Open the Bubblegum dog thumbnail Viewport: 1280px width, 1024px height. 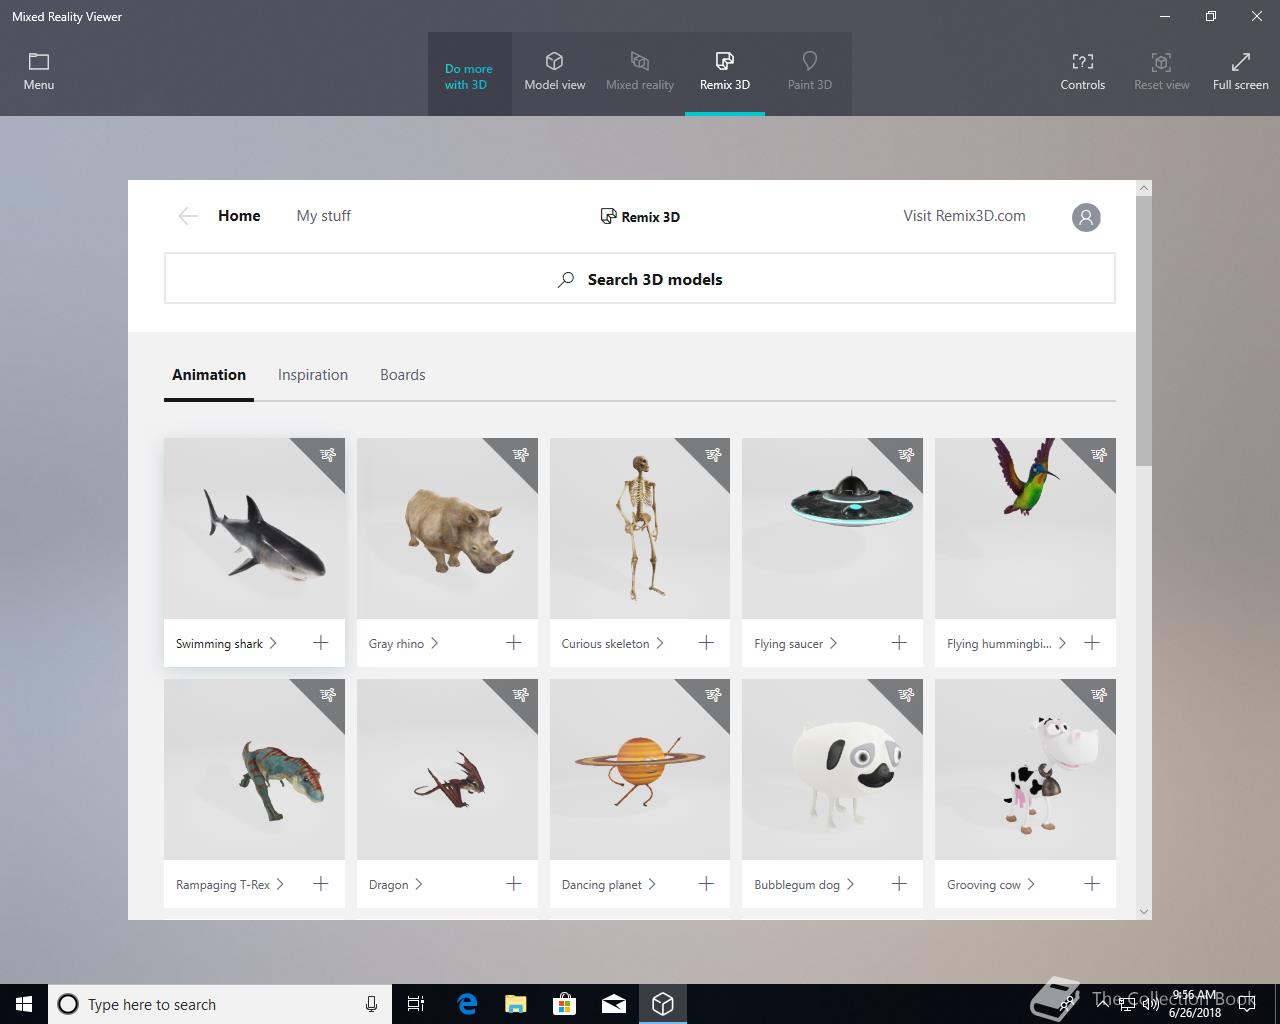[832, 769]
